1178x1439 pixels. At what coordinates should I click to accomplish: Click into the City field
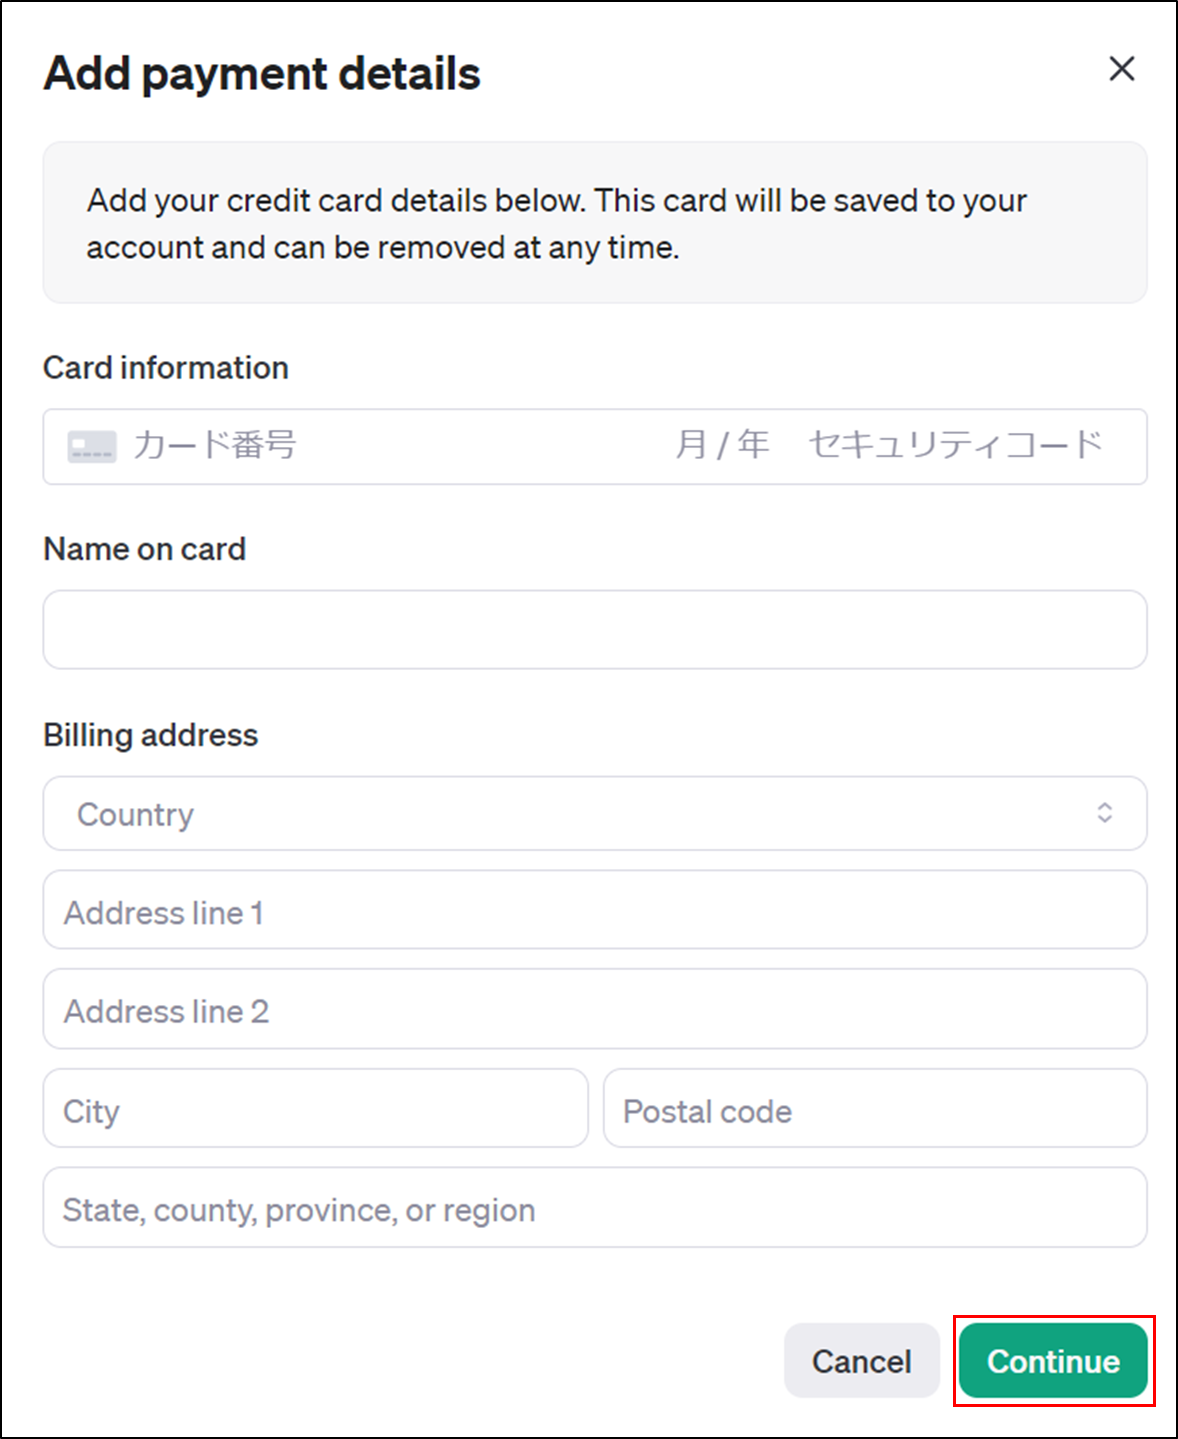point(315,1108)
